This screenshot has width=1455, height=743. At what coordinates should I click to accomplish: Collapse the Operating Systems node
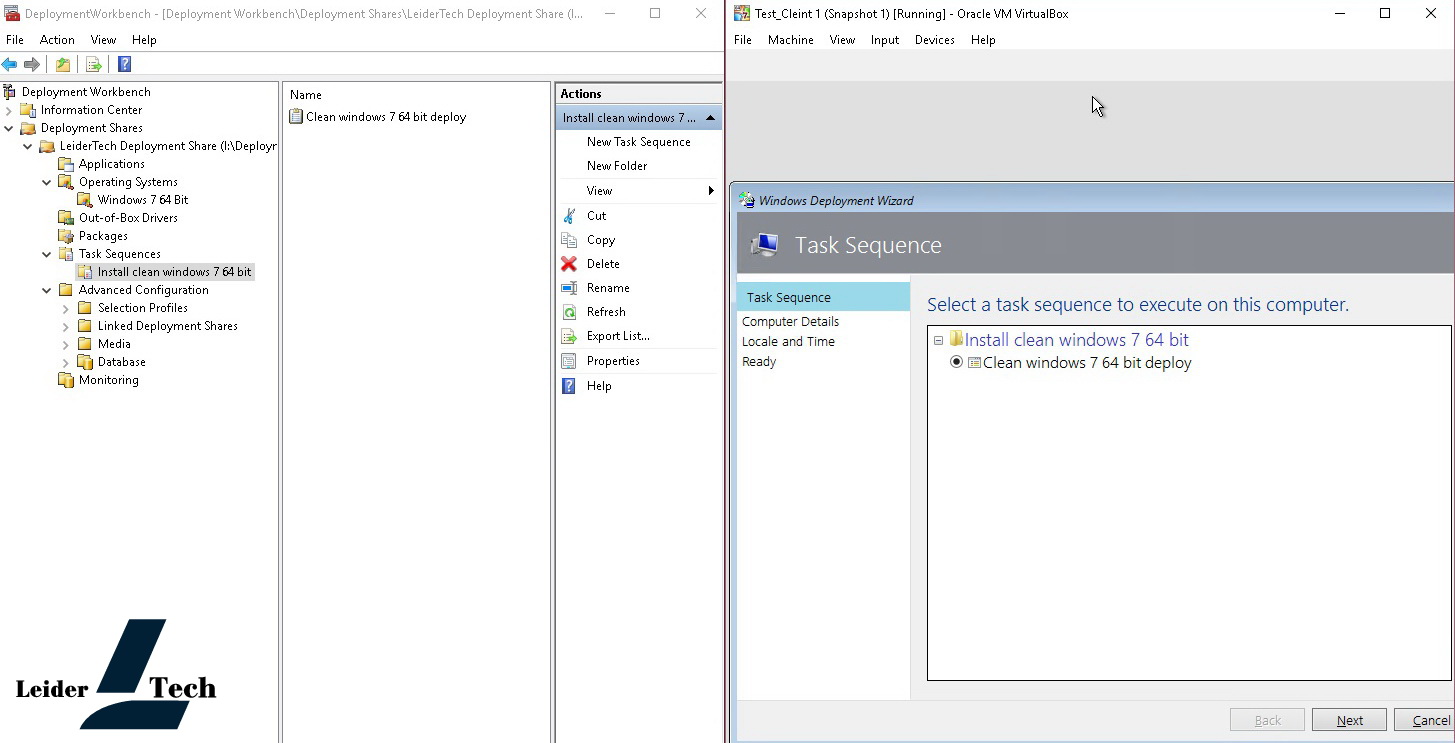47,182
